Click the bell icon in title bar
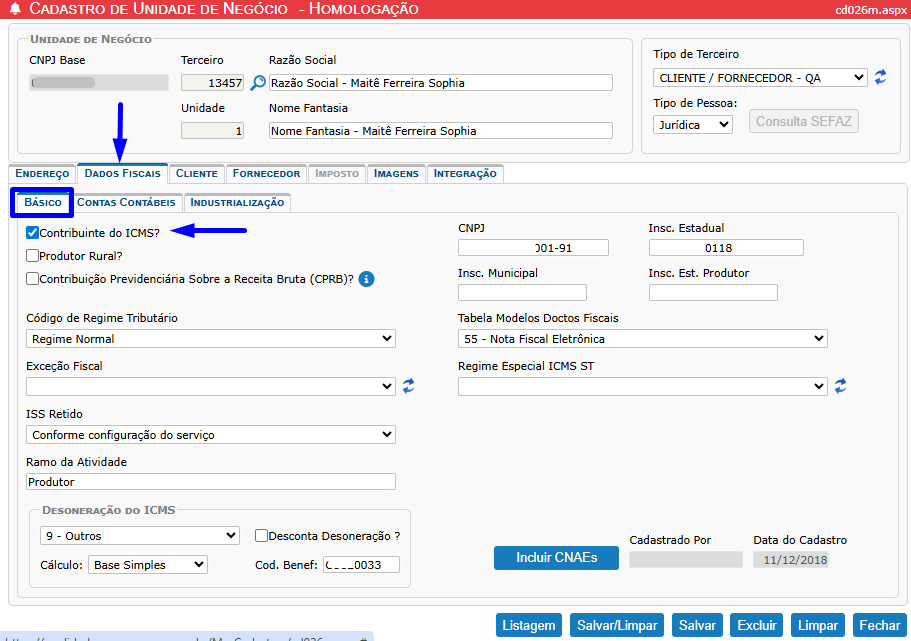The height and width of the screenshot is (641, 911). [14, 10]
